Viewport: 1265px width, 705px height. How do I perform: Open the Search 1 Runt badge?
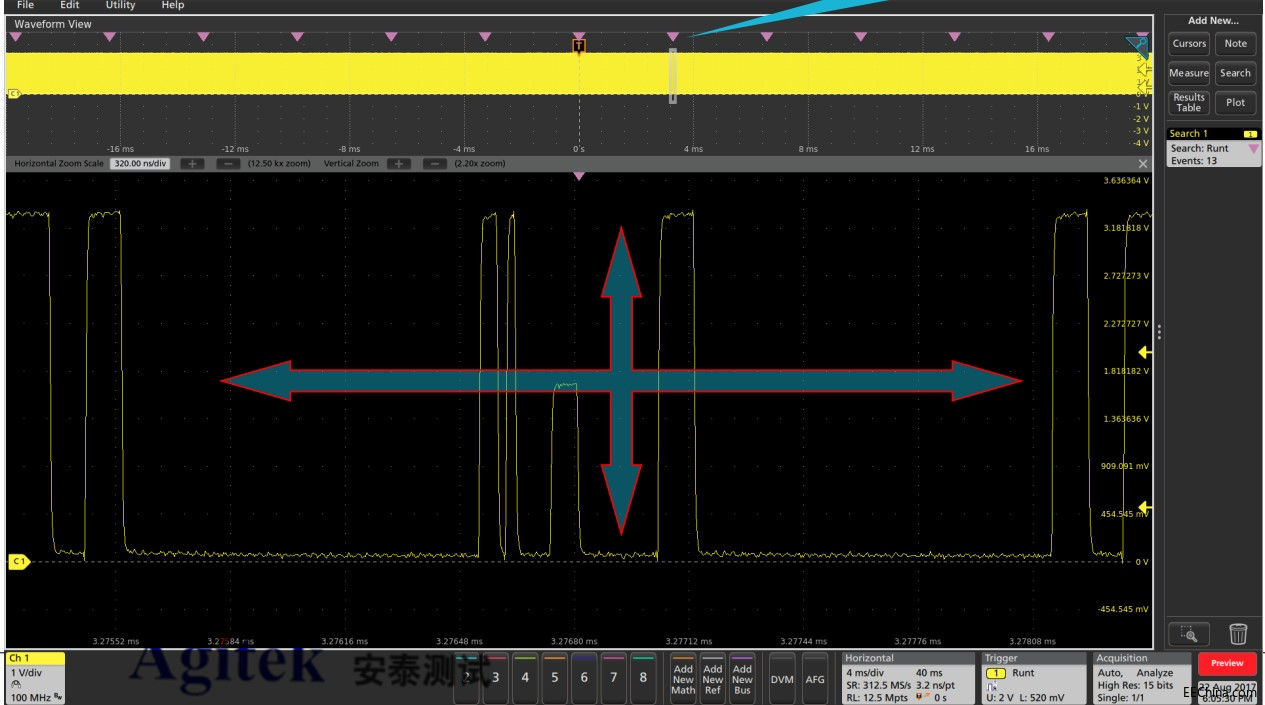pos(1213,147)
